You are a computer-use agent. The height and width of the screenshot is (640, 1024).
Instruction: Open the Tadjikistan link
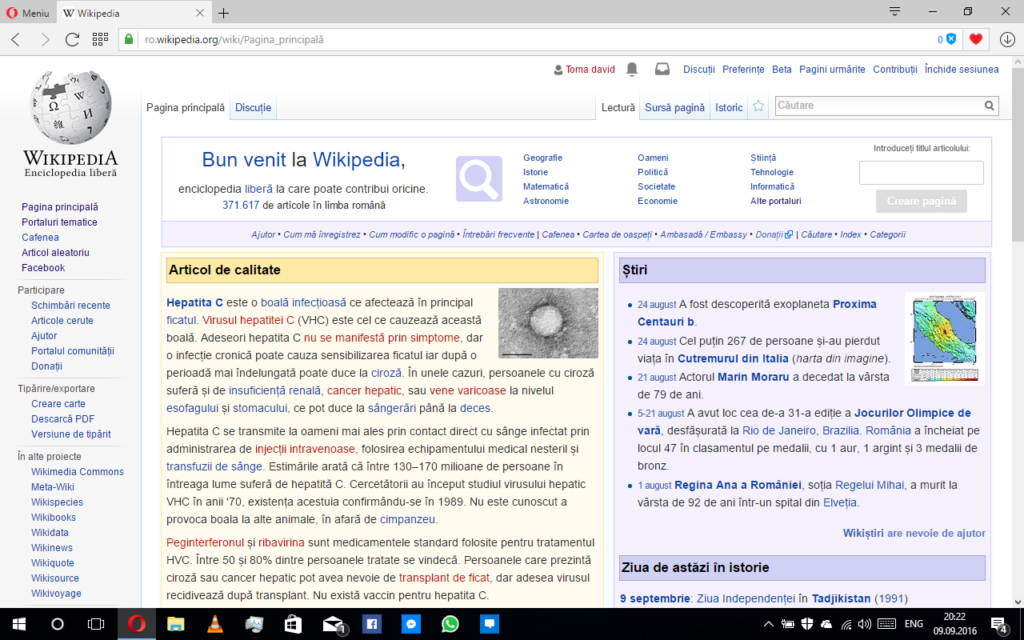coord(841,598)
